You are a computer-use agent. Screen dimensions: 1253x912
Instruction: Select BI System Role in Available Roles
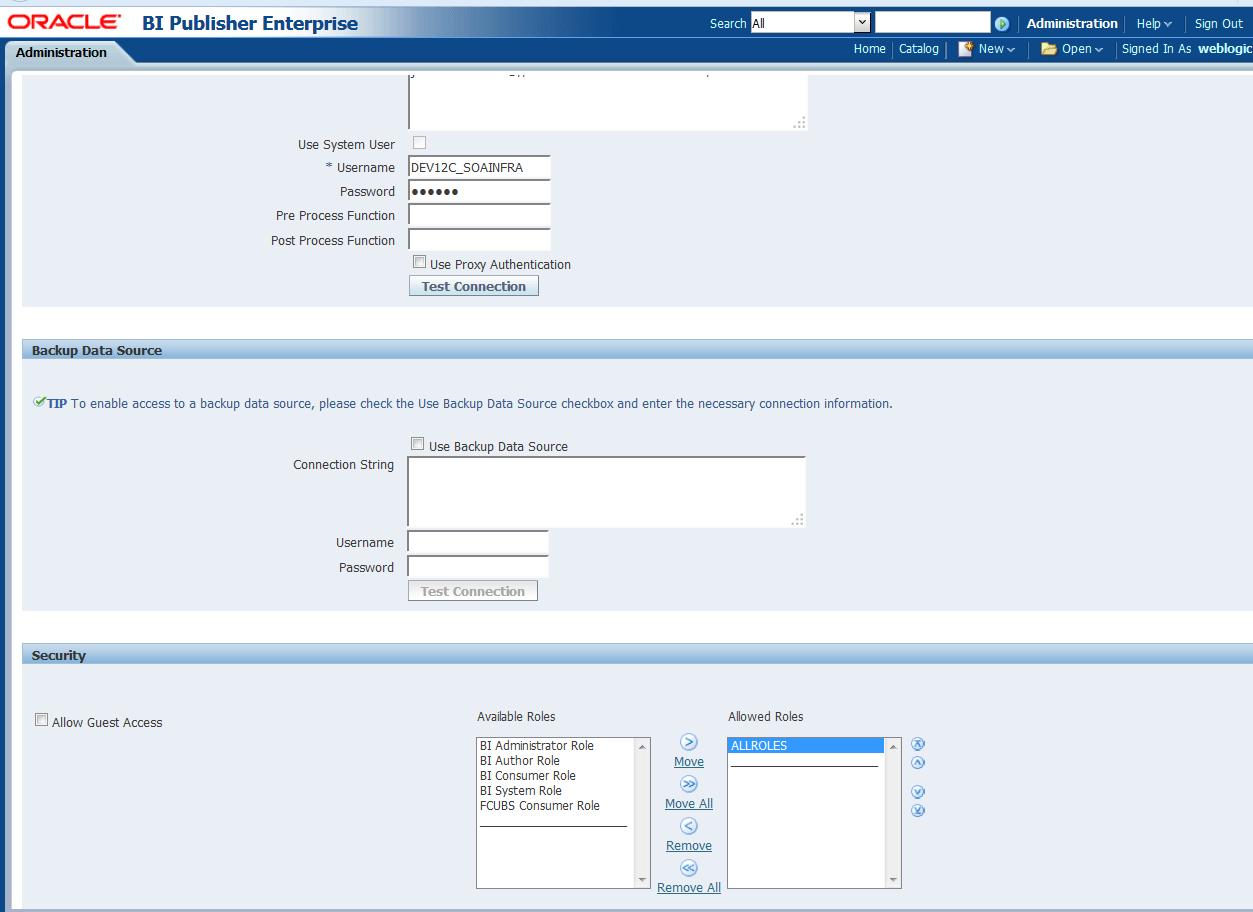[556, 791]
